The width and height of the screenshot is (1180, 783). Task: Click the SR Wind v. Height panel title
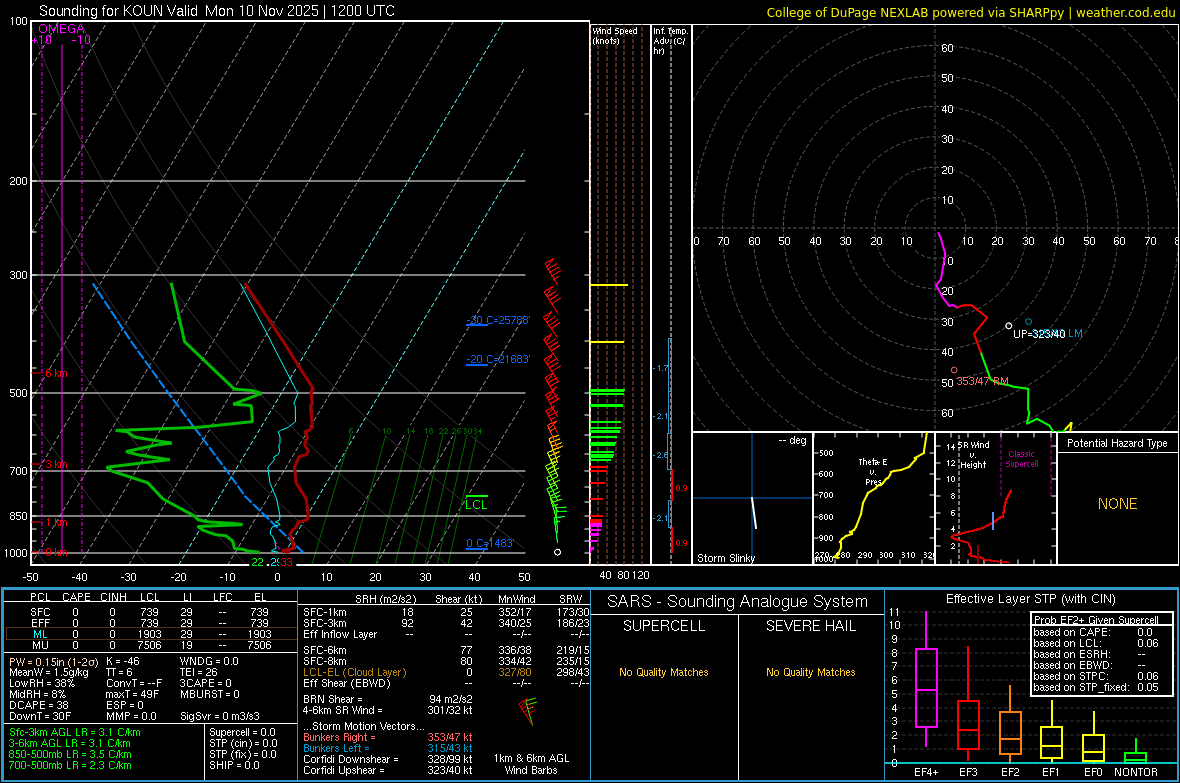coord(973,455)
